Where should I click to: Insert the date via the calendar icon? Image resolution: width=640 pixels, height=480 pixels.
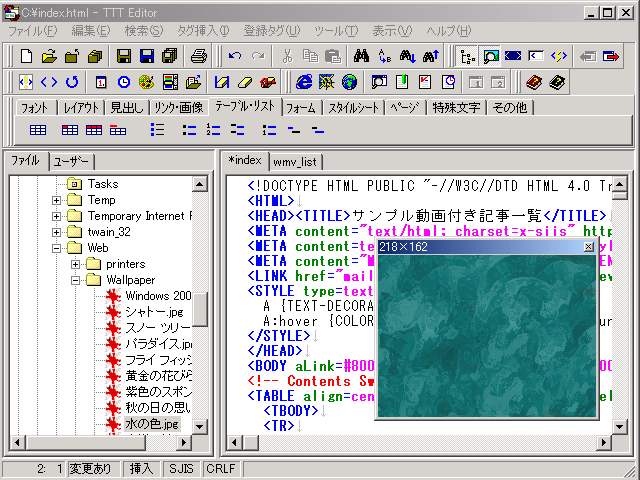click(x=101, y=82)
